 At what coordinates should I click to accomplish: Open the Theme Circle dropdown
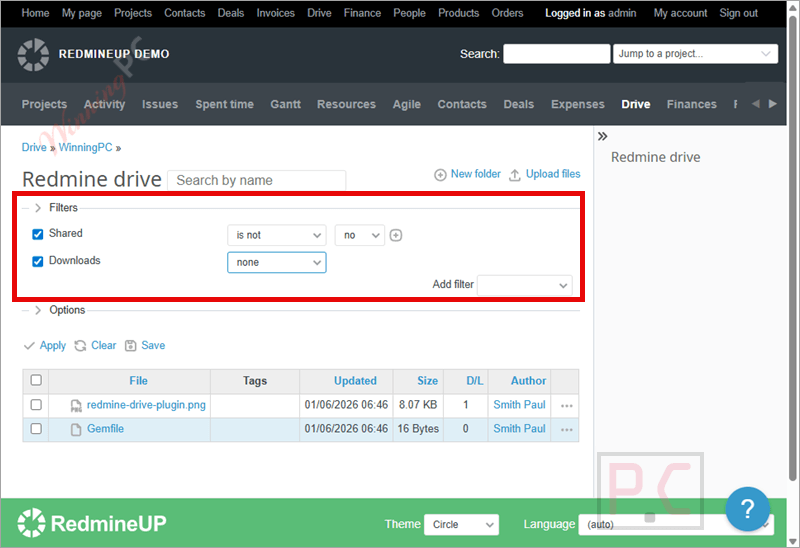click(x=461, y=525)
